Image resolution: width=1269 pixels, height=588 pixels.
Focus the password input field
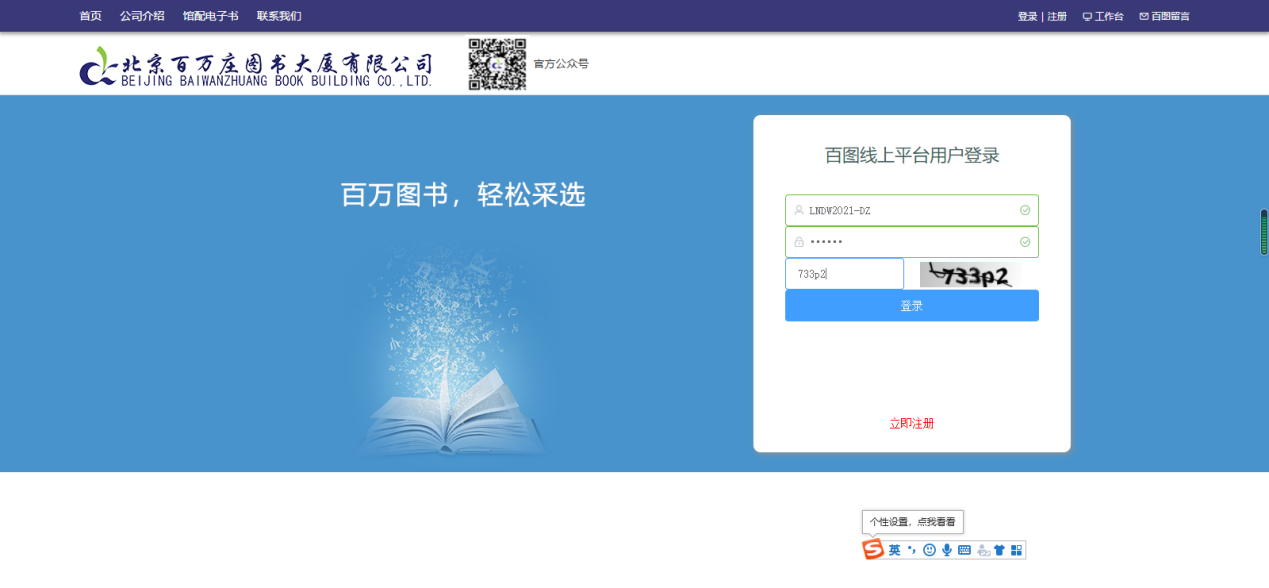pos(911,242)
